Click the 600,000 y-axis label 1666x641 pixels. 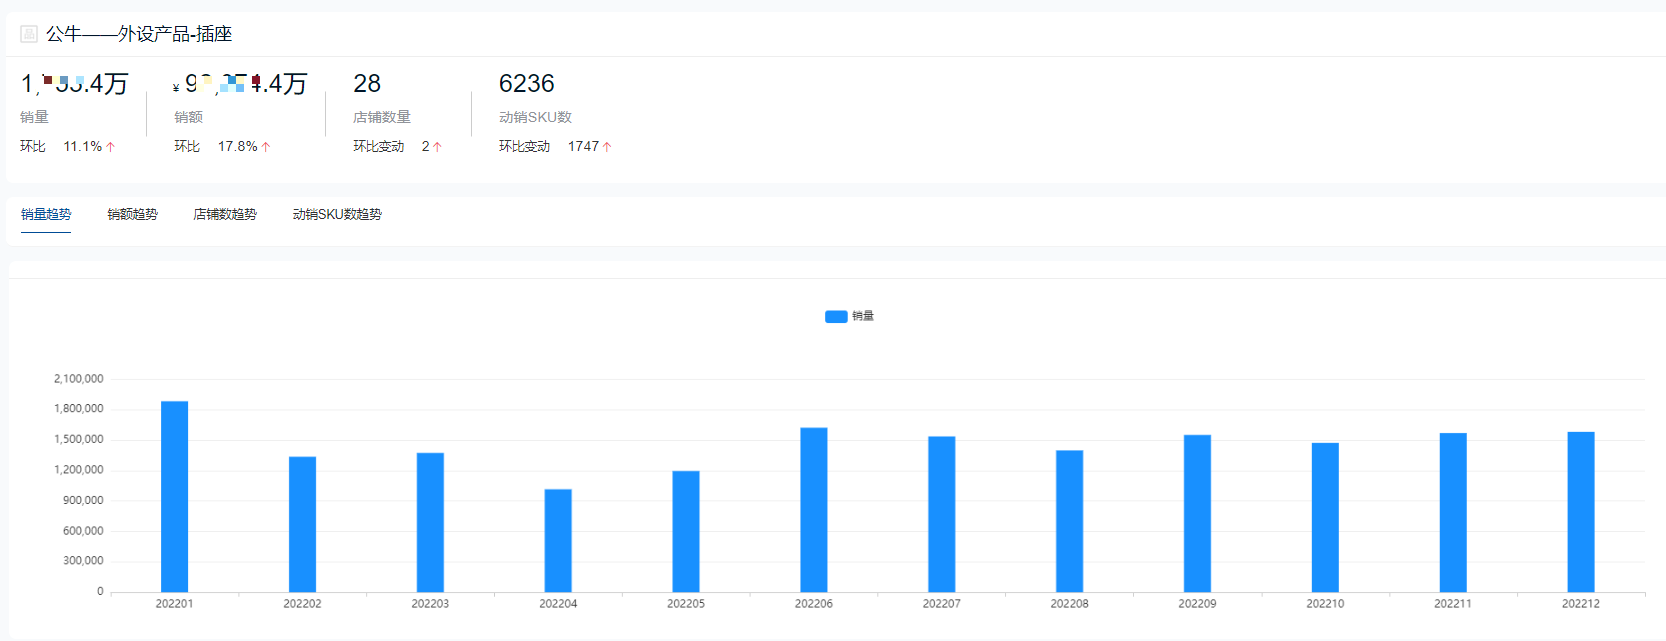click(83, 531)
